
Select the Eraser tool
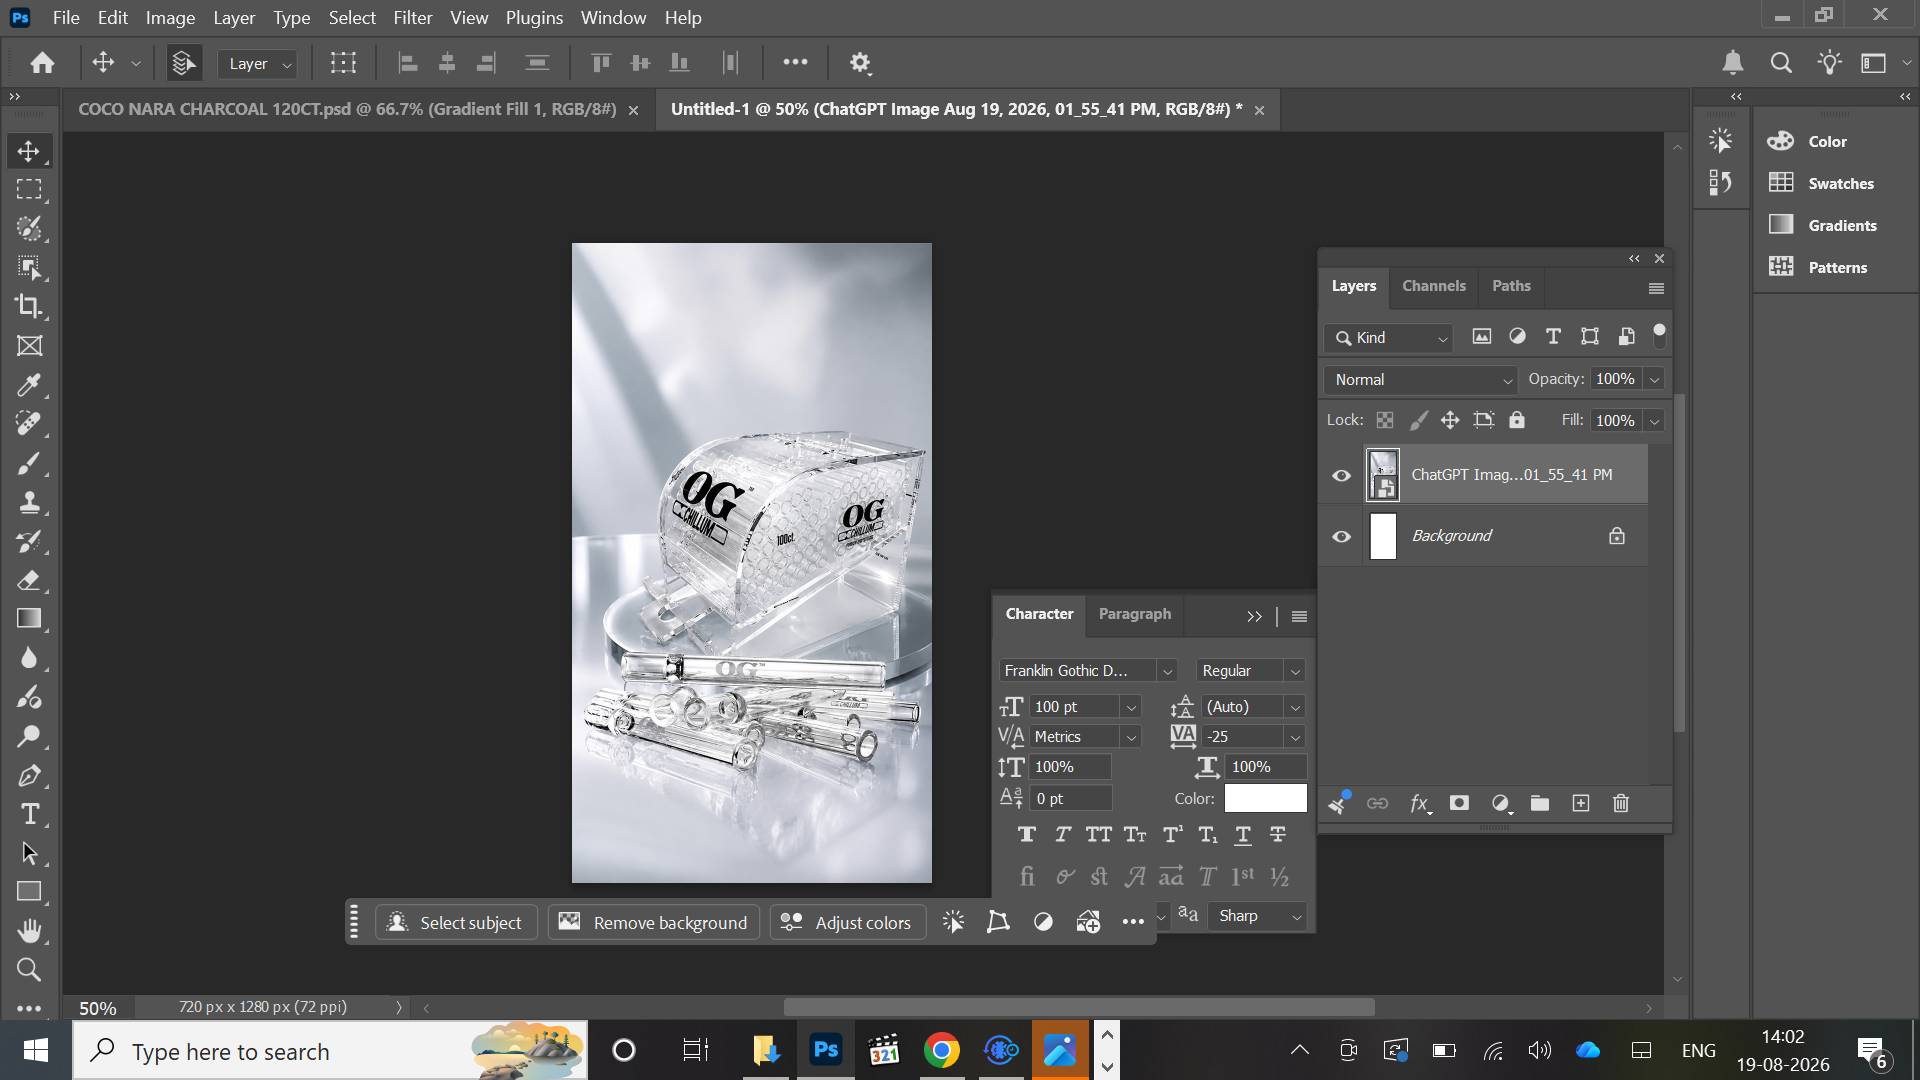pyautogui.click(x=29, y=580)
